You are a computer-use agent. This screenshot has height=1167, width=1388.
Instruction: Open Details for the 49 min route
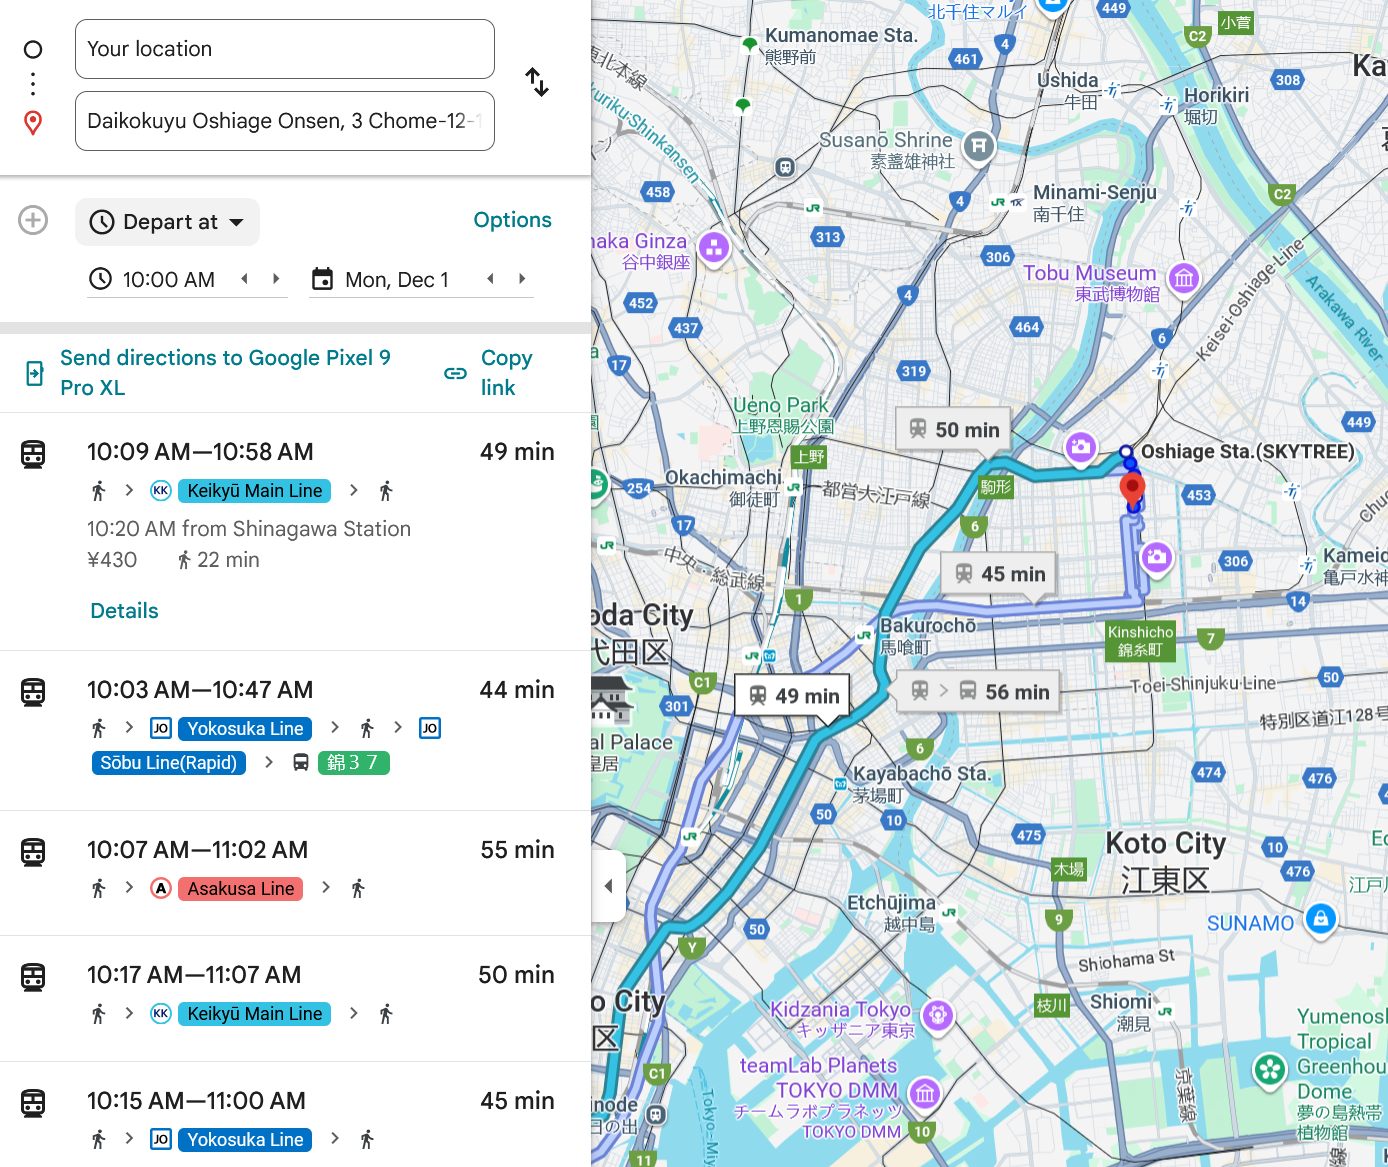[x=124, y=611]
